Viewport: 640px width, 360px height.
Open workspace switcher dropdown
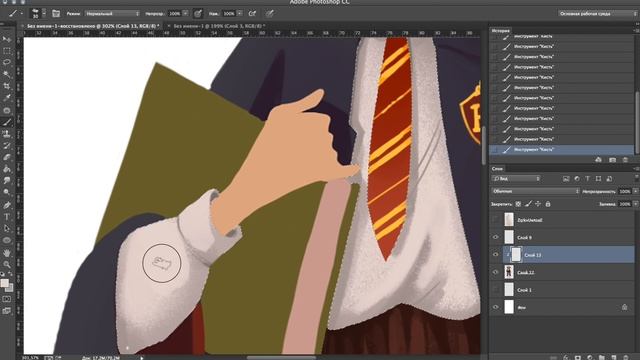point(597,13)
